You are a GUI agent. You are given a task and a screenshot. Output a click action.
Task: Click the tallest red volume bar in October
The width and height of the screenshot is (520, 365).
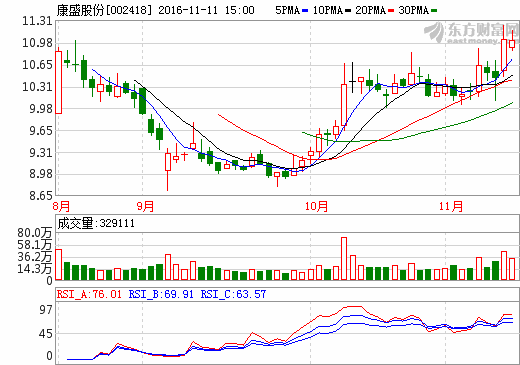tap(344, 259)
